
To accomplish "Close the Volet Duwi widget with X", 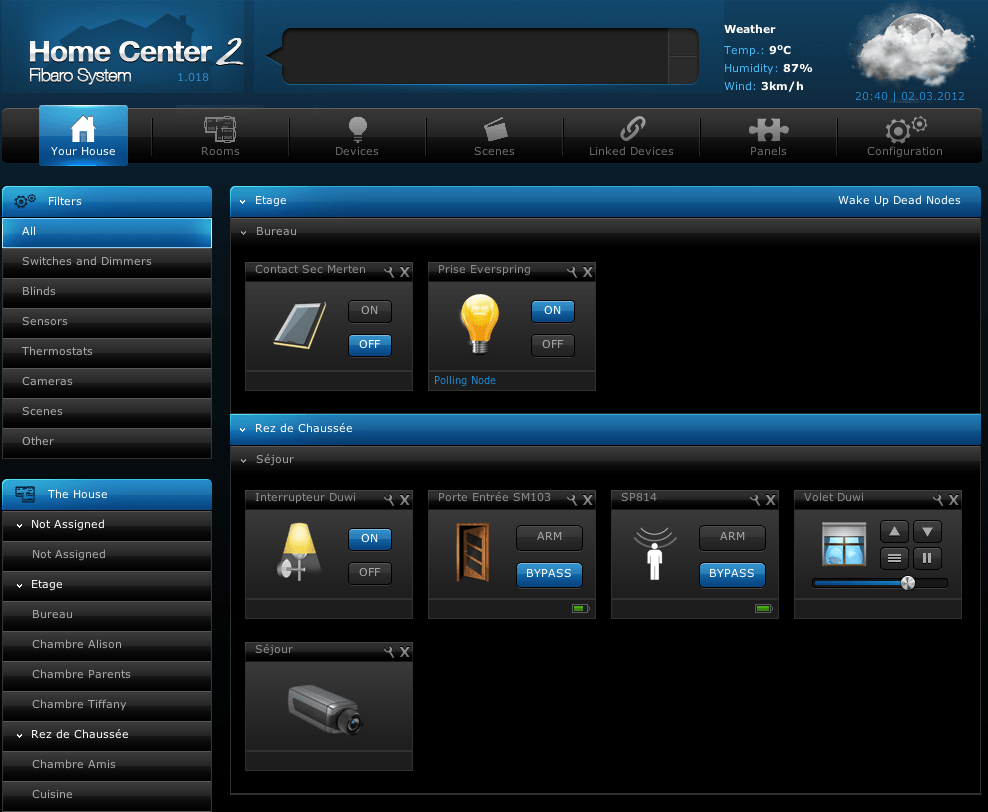I will point(953,500).
